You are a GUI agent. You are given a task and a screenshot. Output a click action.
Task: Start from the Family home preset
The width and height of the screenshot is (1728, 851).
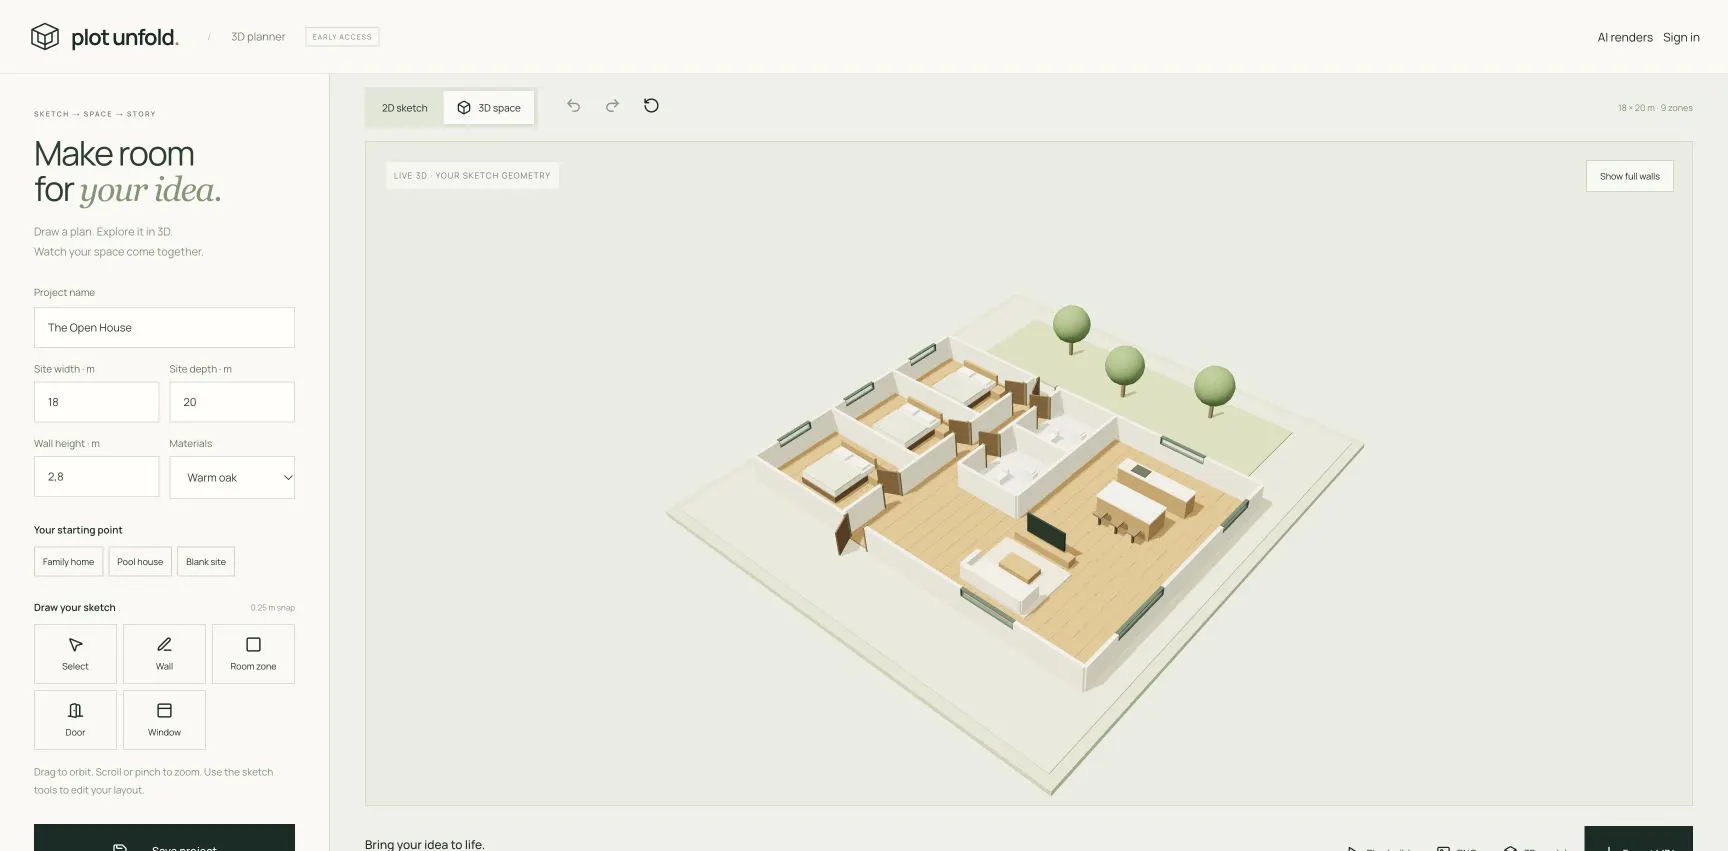(x=68, y=562)
